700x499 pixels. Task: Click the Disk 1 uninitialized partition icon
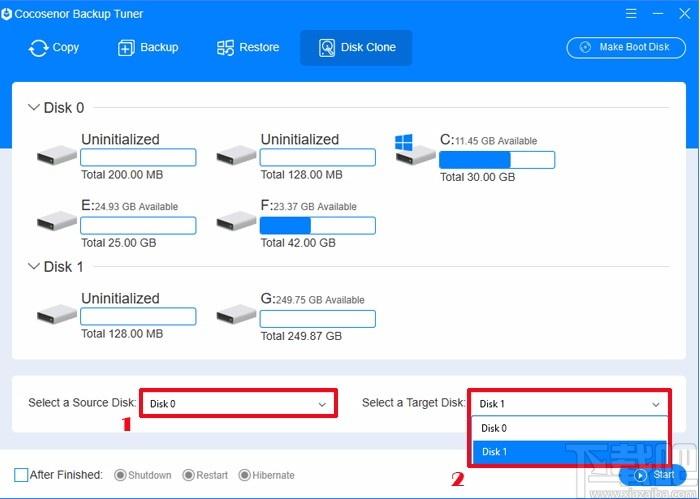click(57, 314)
